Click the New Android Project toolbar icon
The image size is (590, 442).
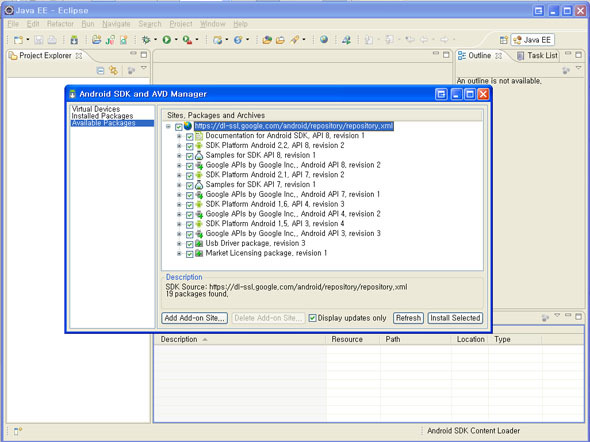coord(96,40)
